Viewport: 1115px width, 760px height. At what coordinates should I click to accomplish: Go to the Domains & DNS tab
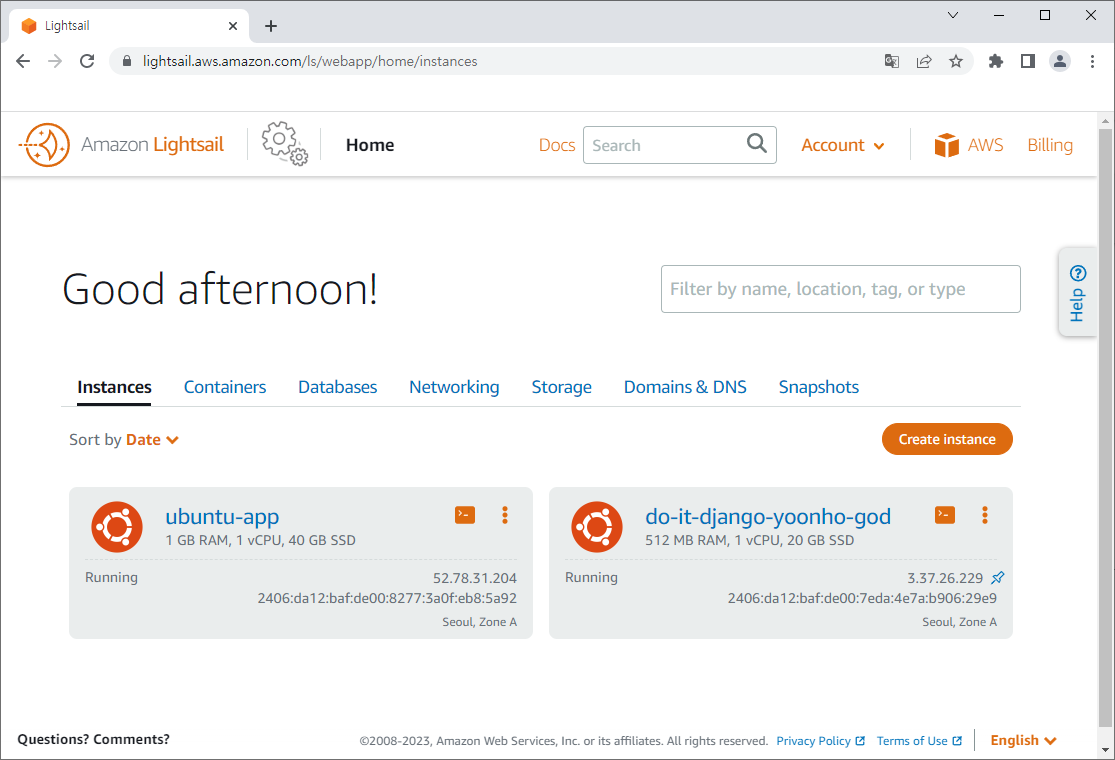tap(685, 387)
